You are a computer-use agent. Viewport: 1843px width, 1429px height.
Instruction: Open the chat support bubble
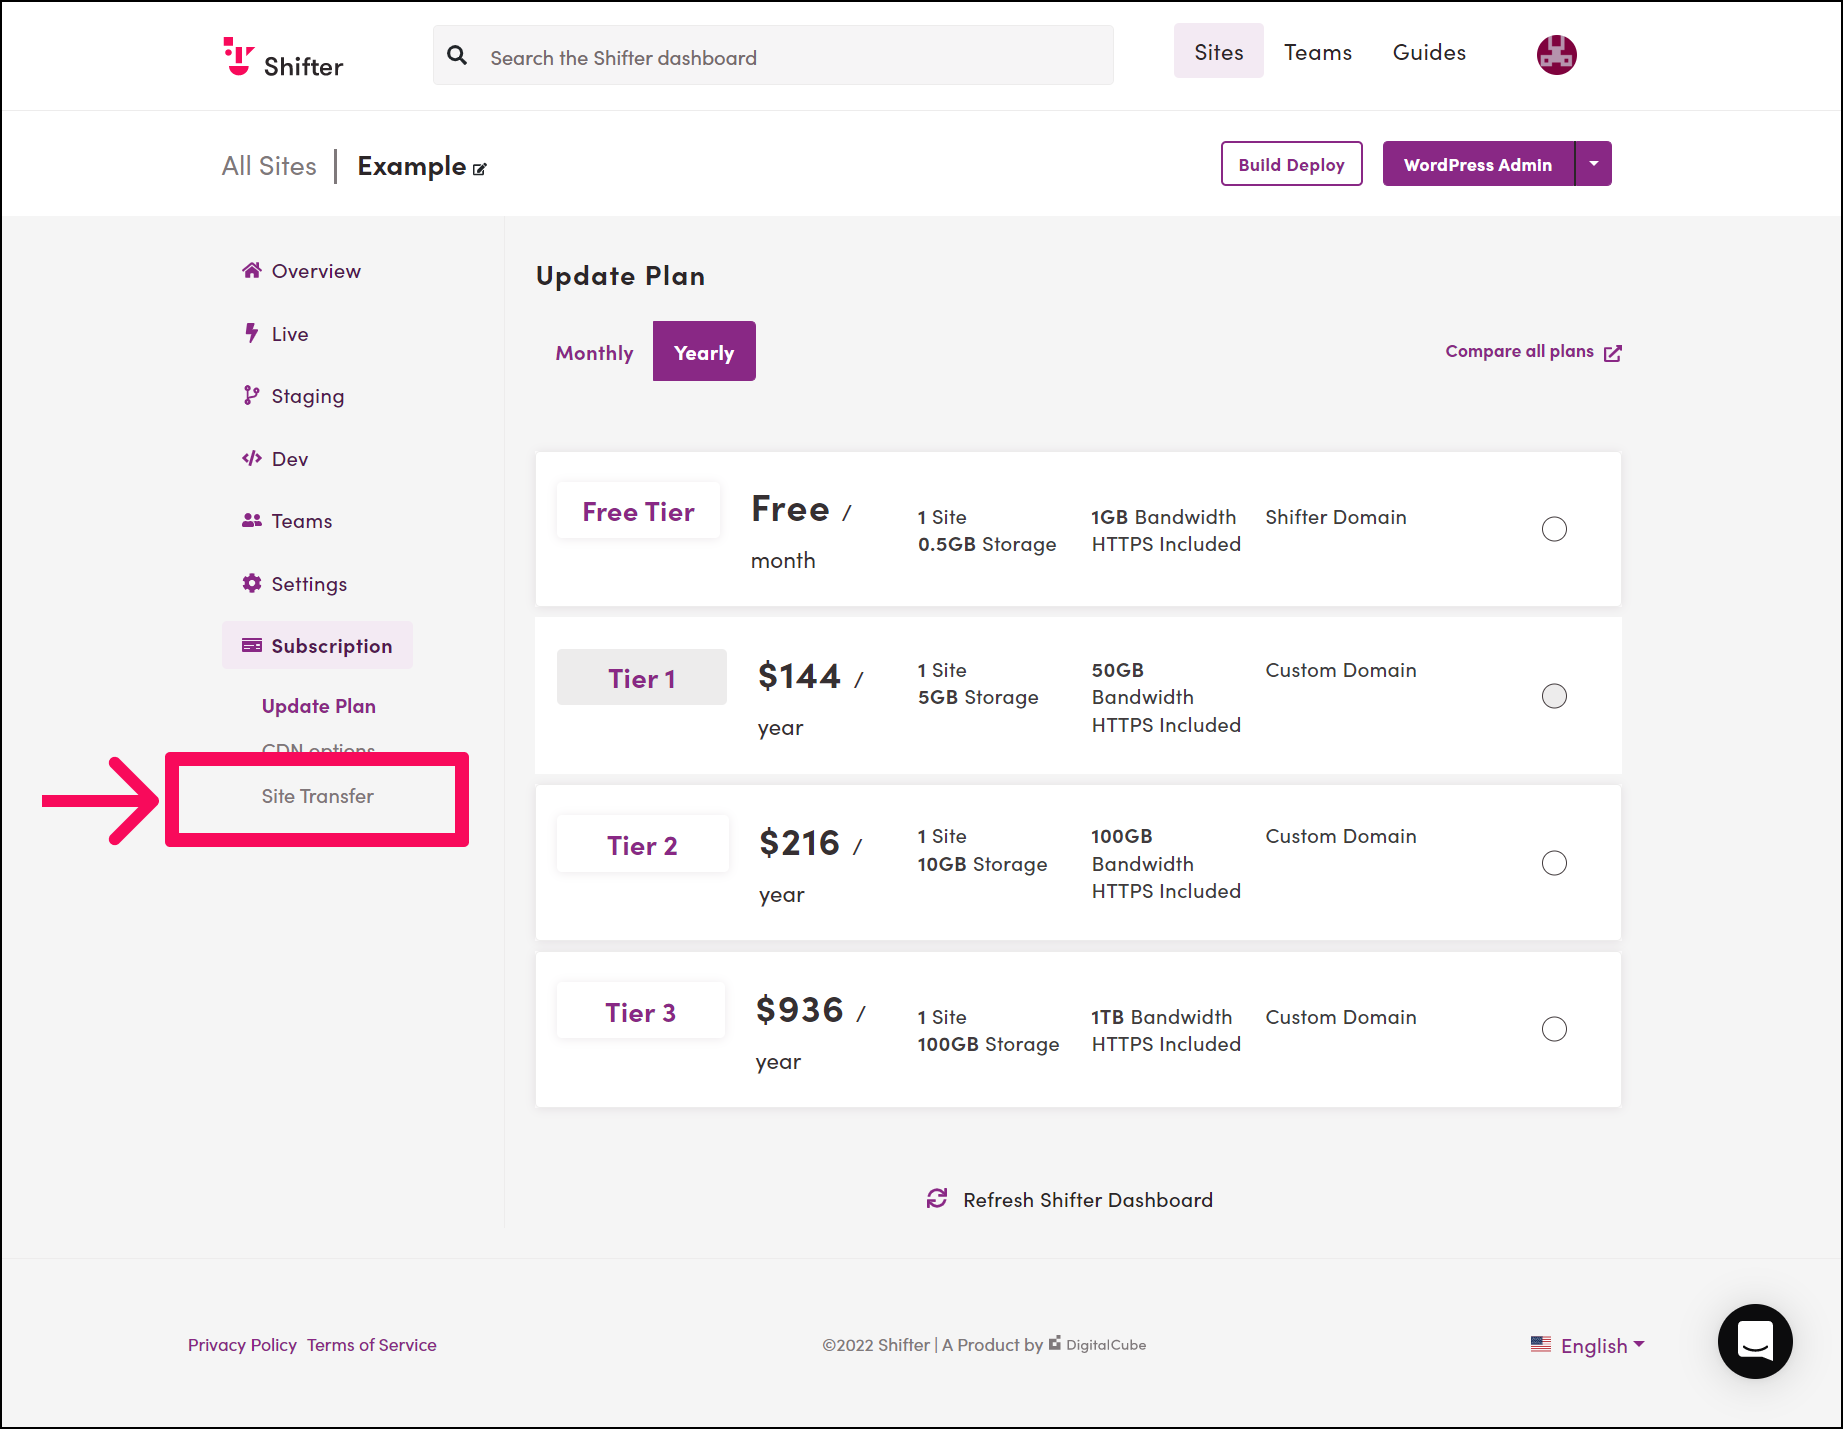[x=1755, y=1341]
